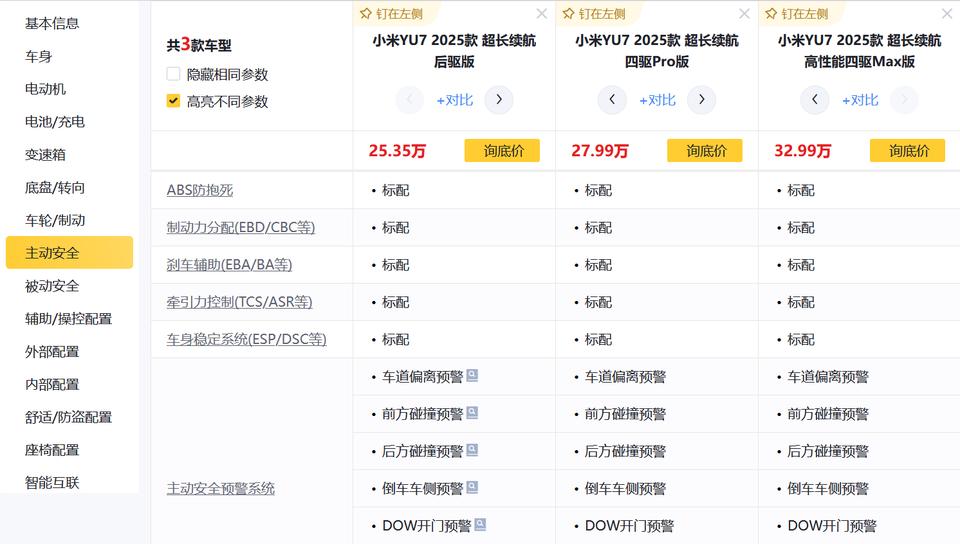Go to 舒适/防盗配置 section

68,417
